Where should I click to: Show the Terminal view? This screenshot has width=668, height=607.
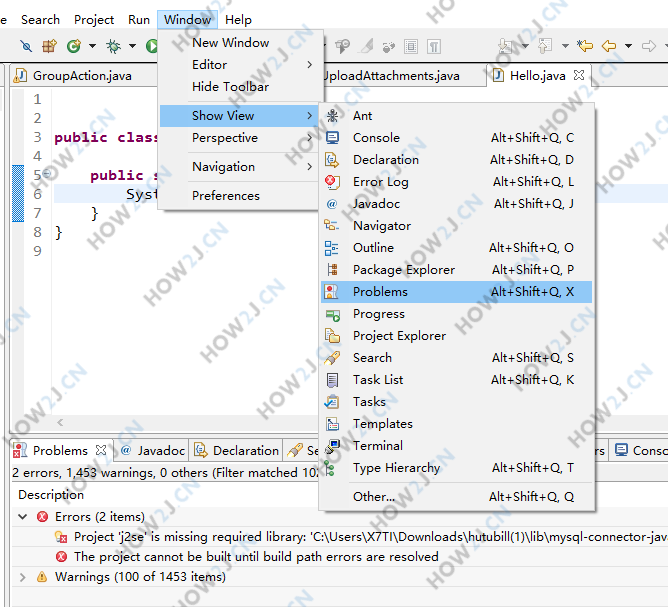click(x=457, y=446)
